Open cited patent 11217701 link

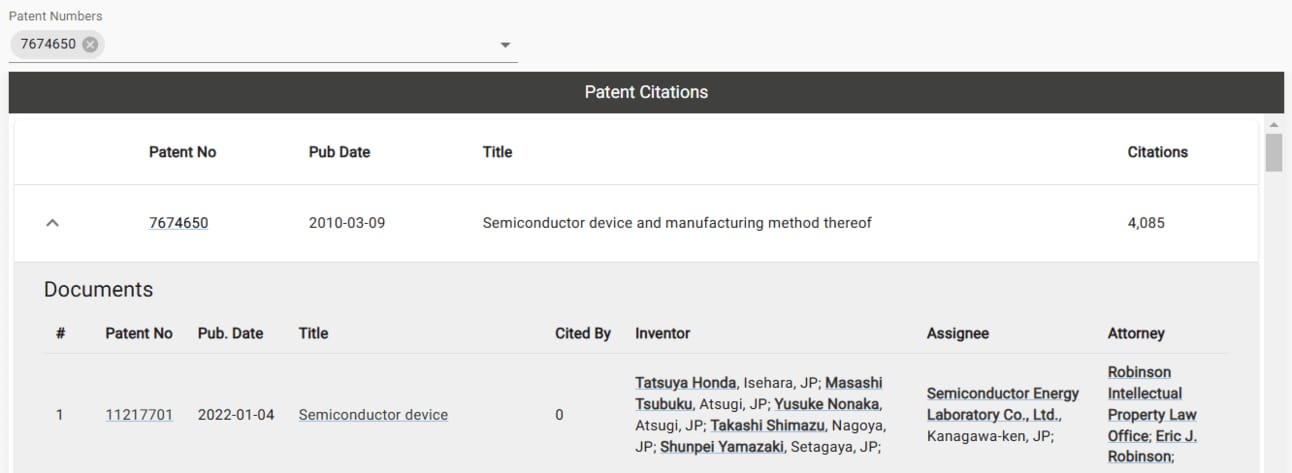[139, 415]
